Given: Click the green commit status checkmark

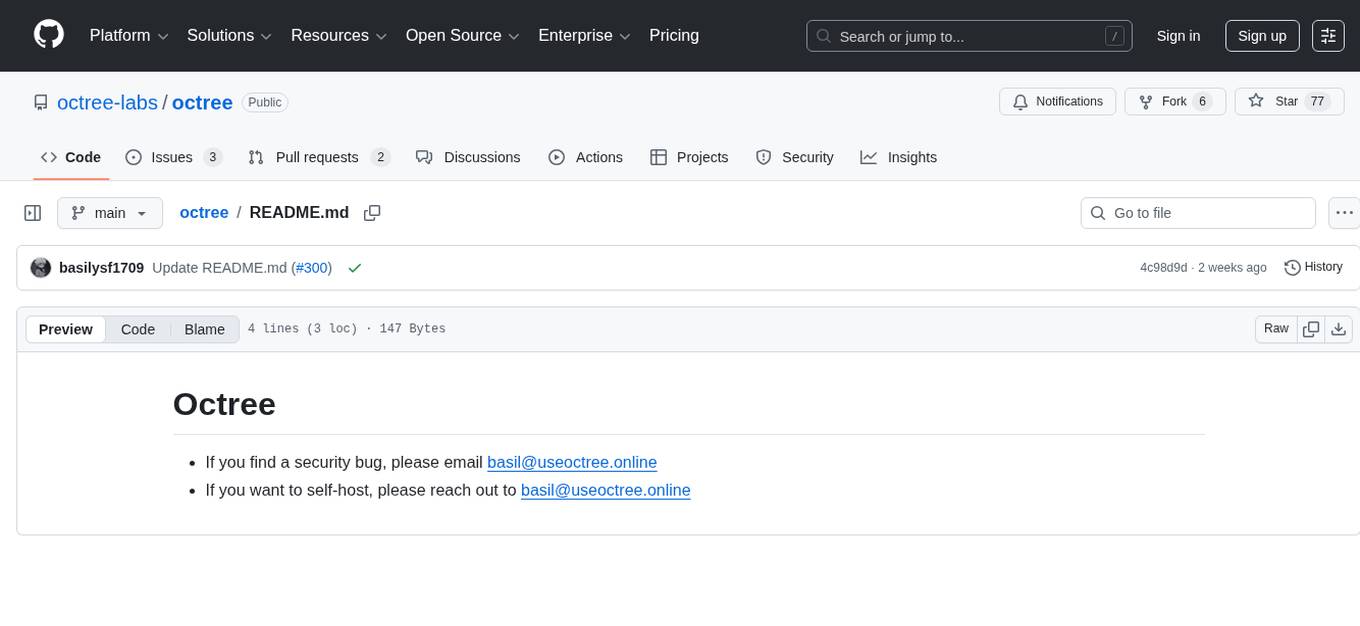Looking at the screenshot, I should (354, 268).
